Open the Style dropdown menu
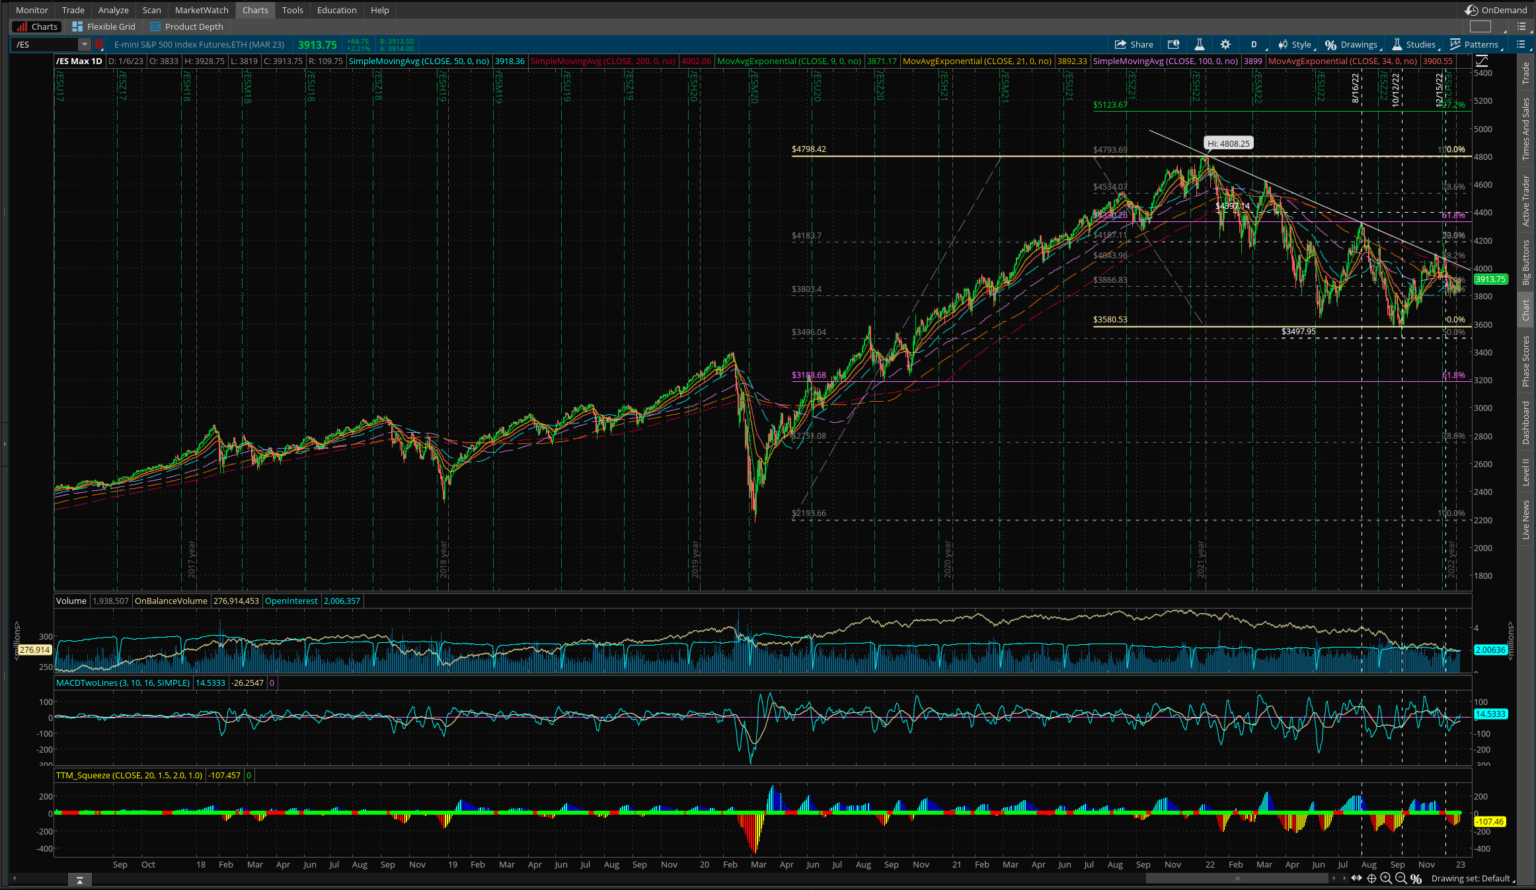Image resolution: width=1536 pixels, height=890 pixels. pos(1296,45)
